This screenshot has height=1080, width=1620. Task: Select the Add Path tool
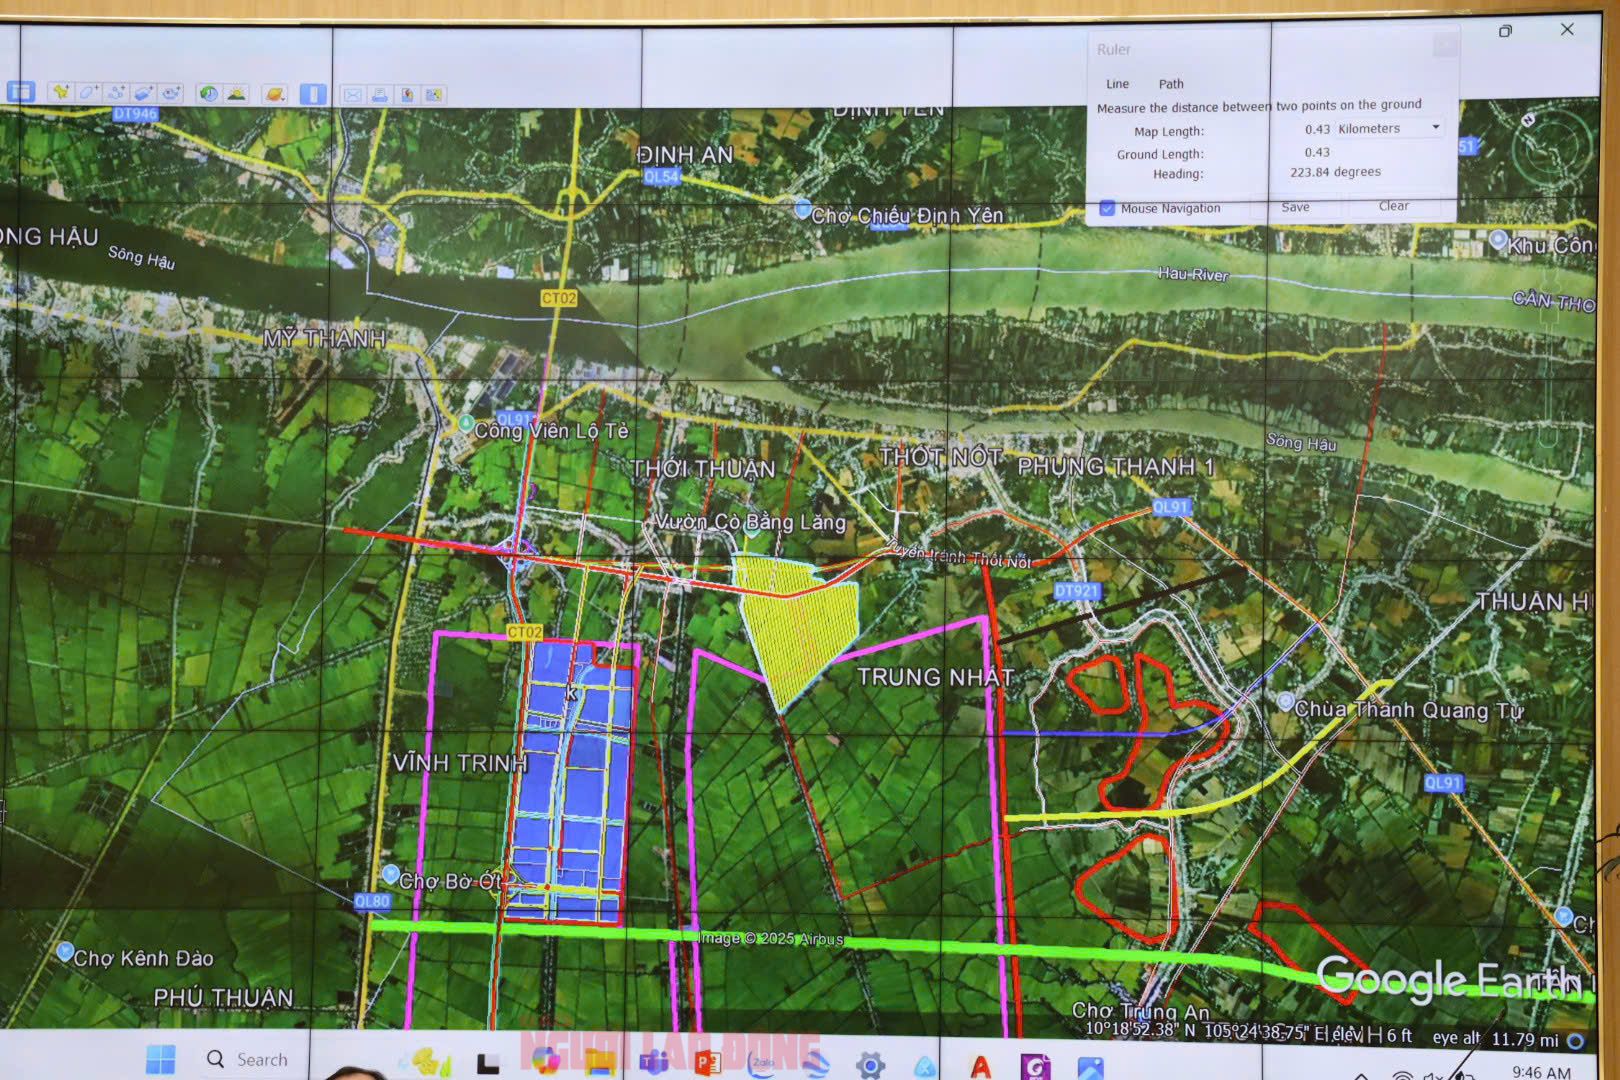[x=116, y=93]
